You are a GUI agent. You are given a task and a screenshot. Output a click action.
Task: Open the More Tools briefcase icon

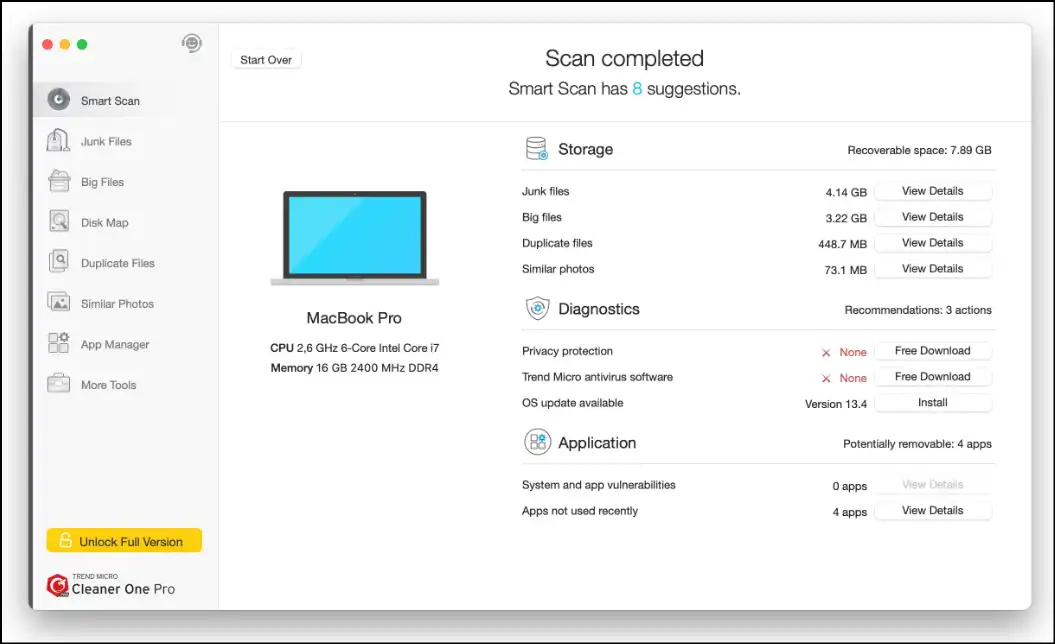(59, 384)
